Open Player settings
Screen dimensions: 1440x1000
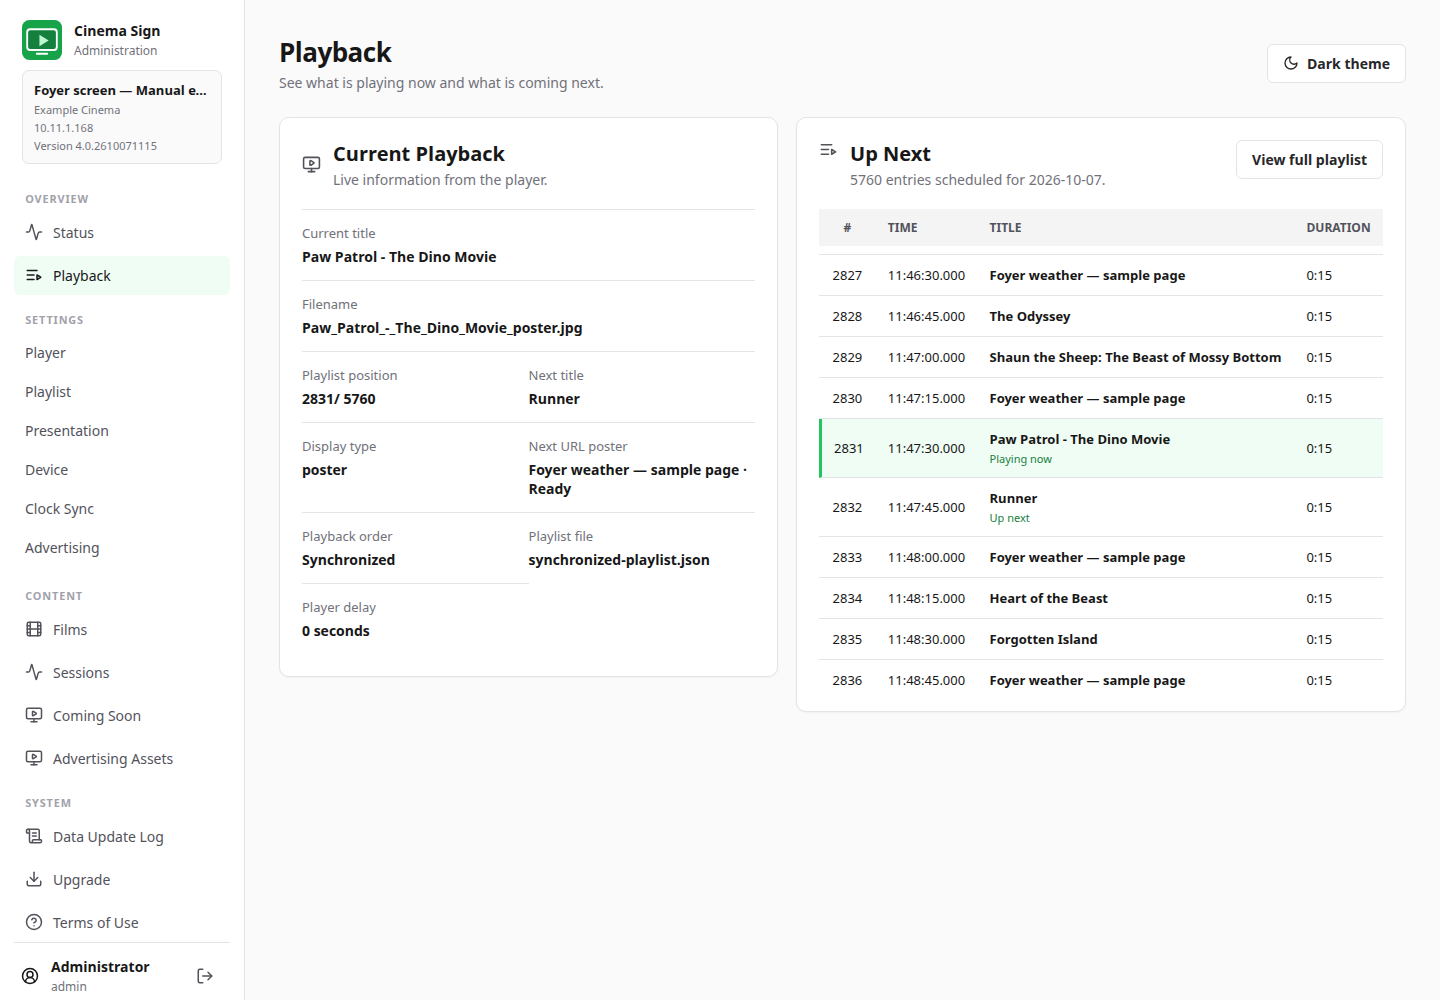tap(122, 353)
